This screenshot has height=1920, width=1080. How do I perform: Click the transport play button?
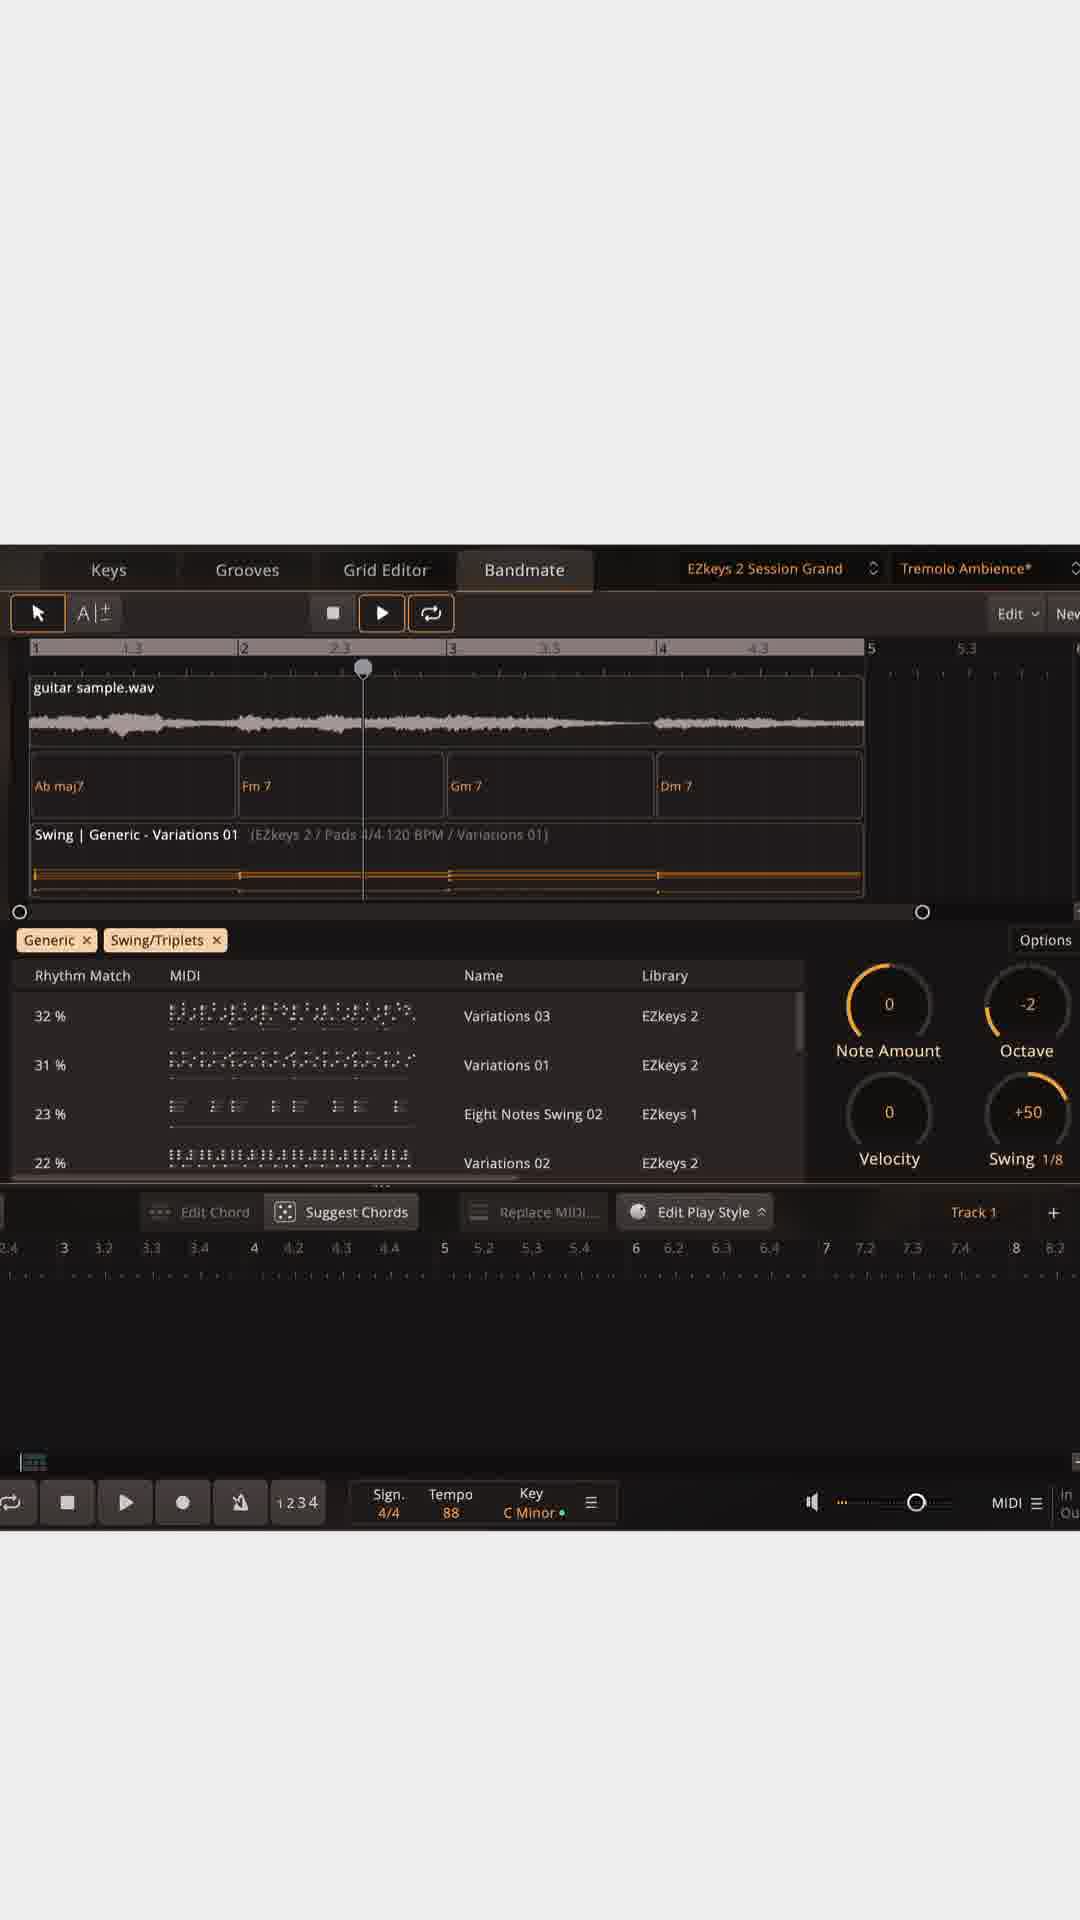tap(125, 1502)
